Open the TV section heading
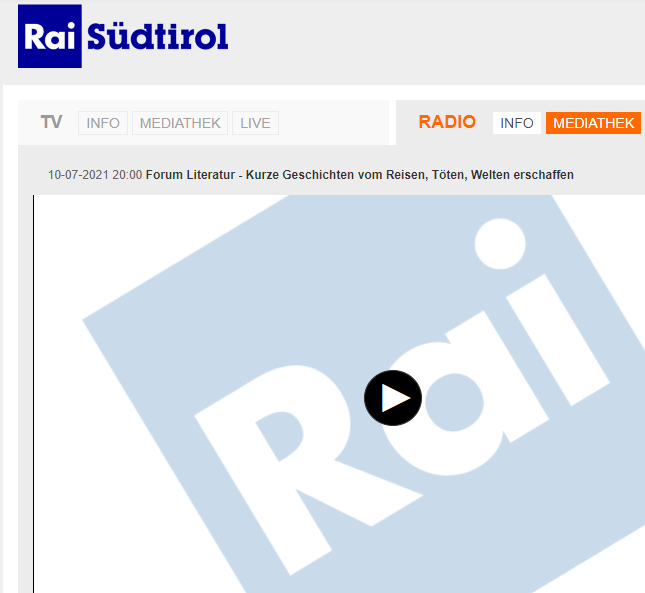The width and height of the screenshot is (645, 593). coord(51,122)
